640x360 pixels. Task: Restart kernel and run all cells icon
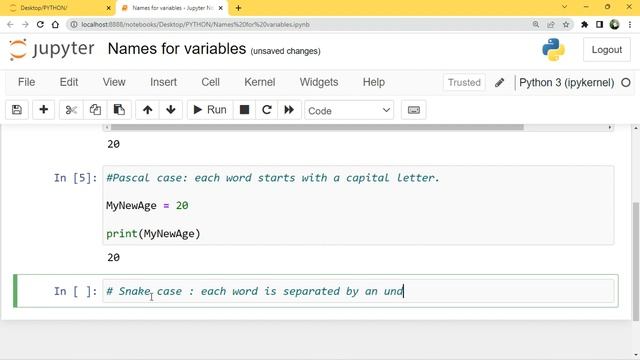(x=289, y=110)
